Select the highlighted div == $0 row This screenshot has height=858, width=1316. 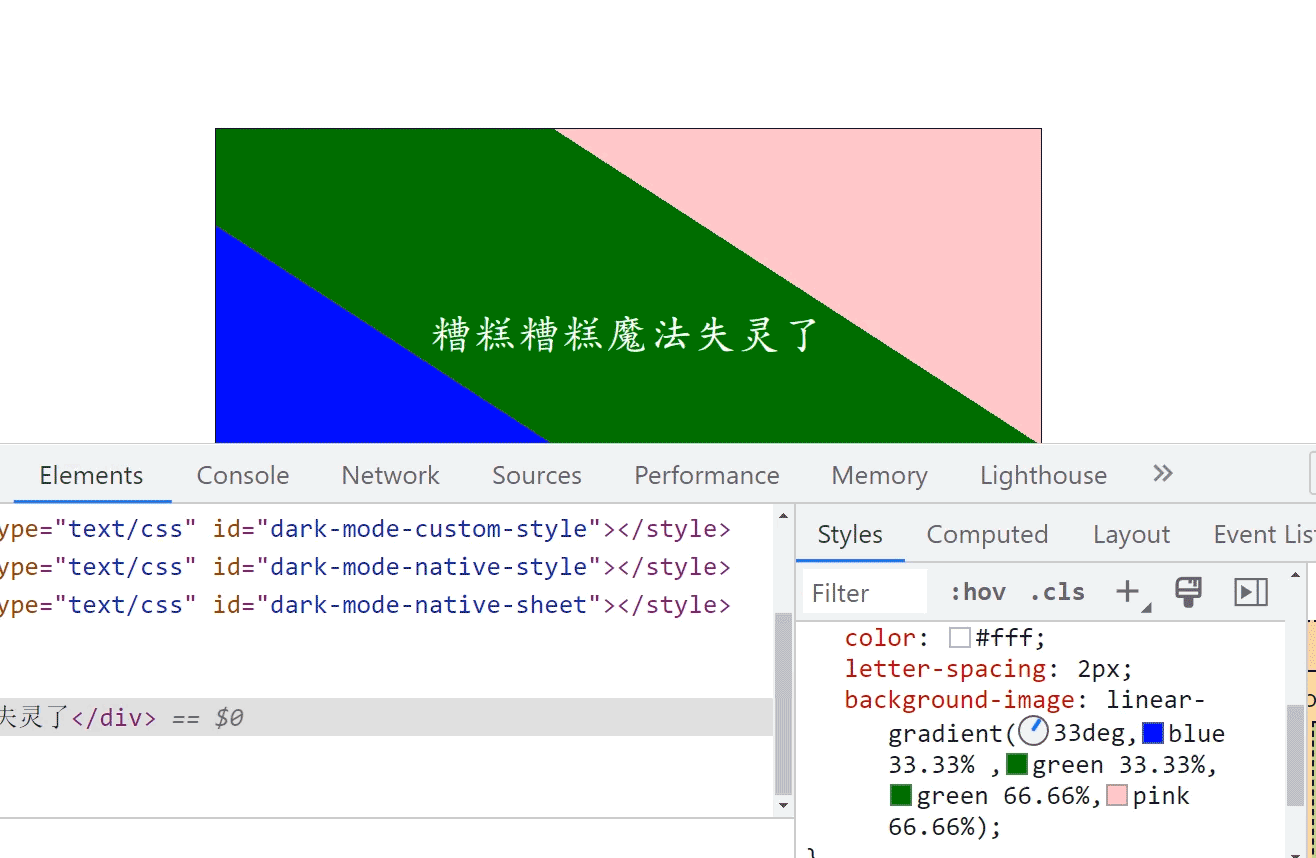coord(386,717)
